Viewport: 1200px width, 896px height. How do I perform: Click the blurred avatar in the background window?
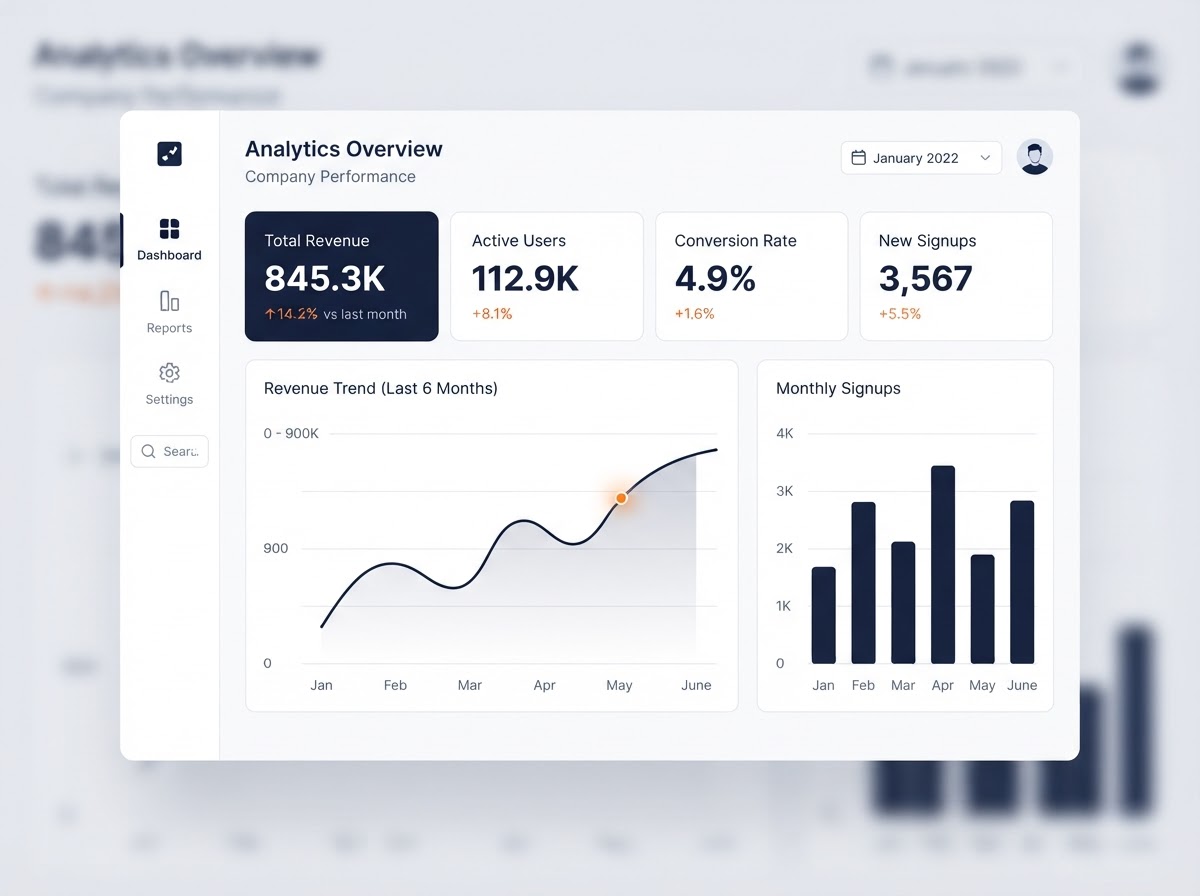[x=1140, y=68]
